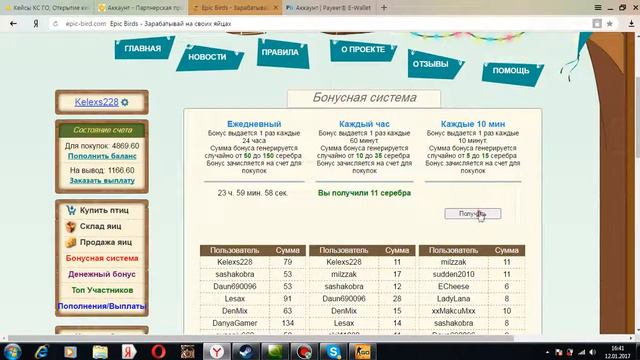Screen dimensions: 640x360
Task: Open the ПОМОЩЬ navigation flag
Action: 511,71
